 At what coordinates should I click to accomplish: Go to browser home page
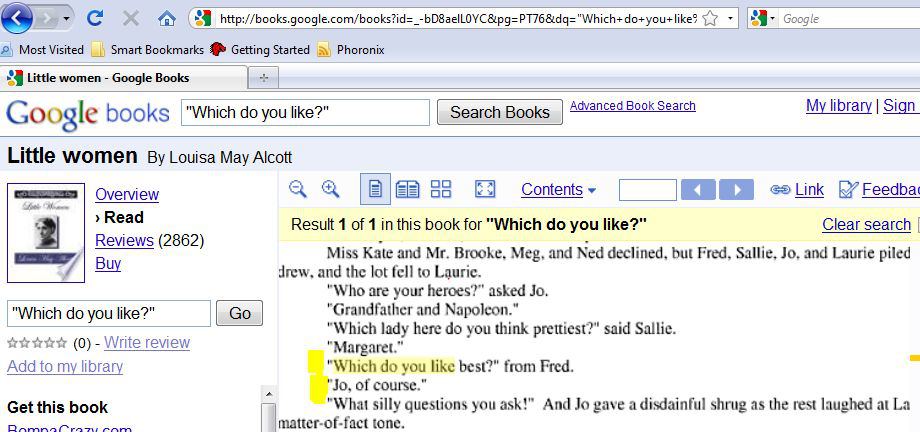[167, 18]
